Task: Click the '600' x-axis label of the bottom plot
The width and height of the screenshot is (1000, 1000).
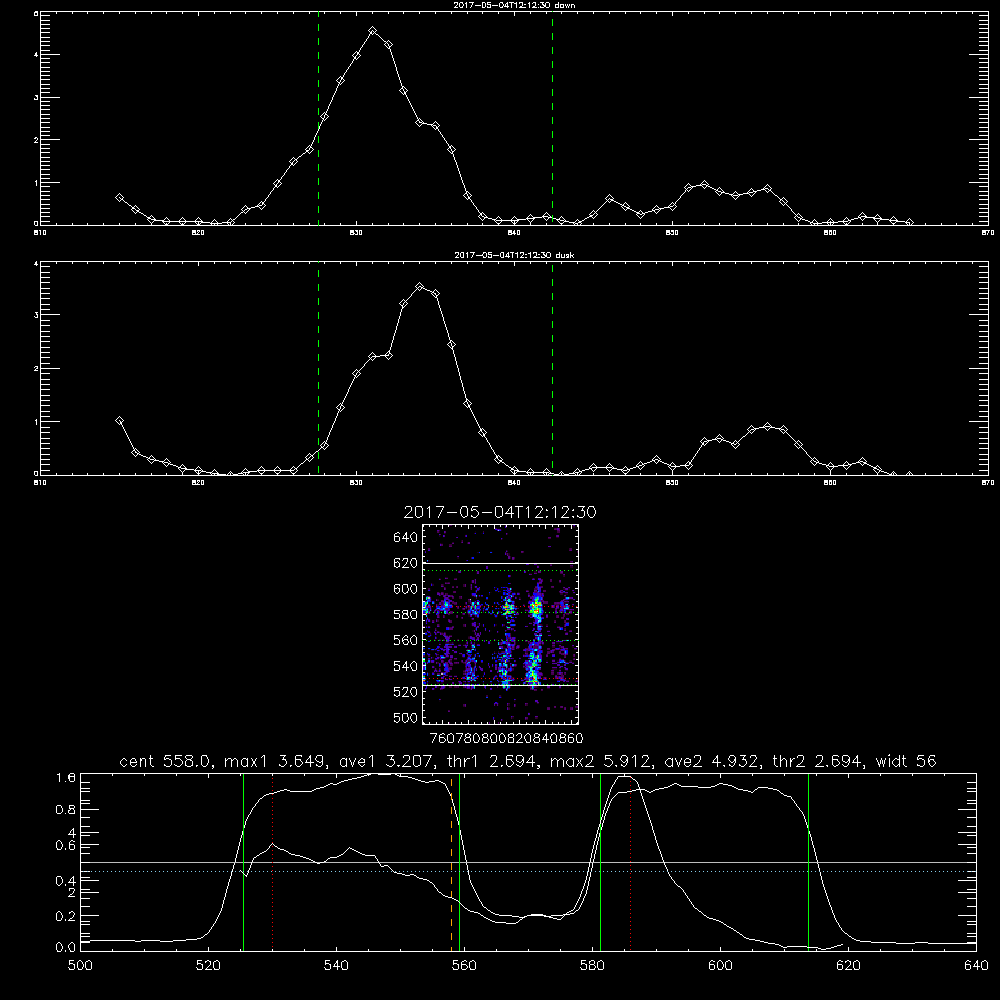Action: pyautogui.click(x=721, y=966)
